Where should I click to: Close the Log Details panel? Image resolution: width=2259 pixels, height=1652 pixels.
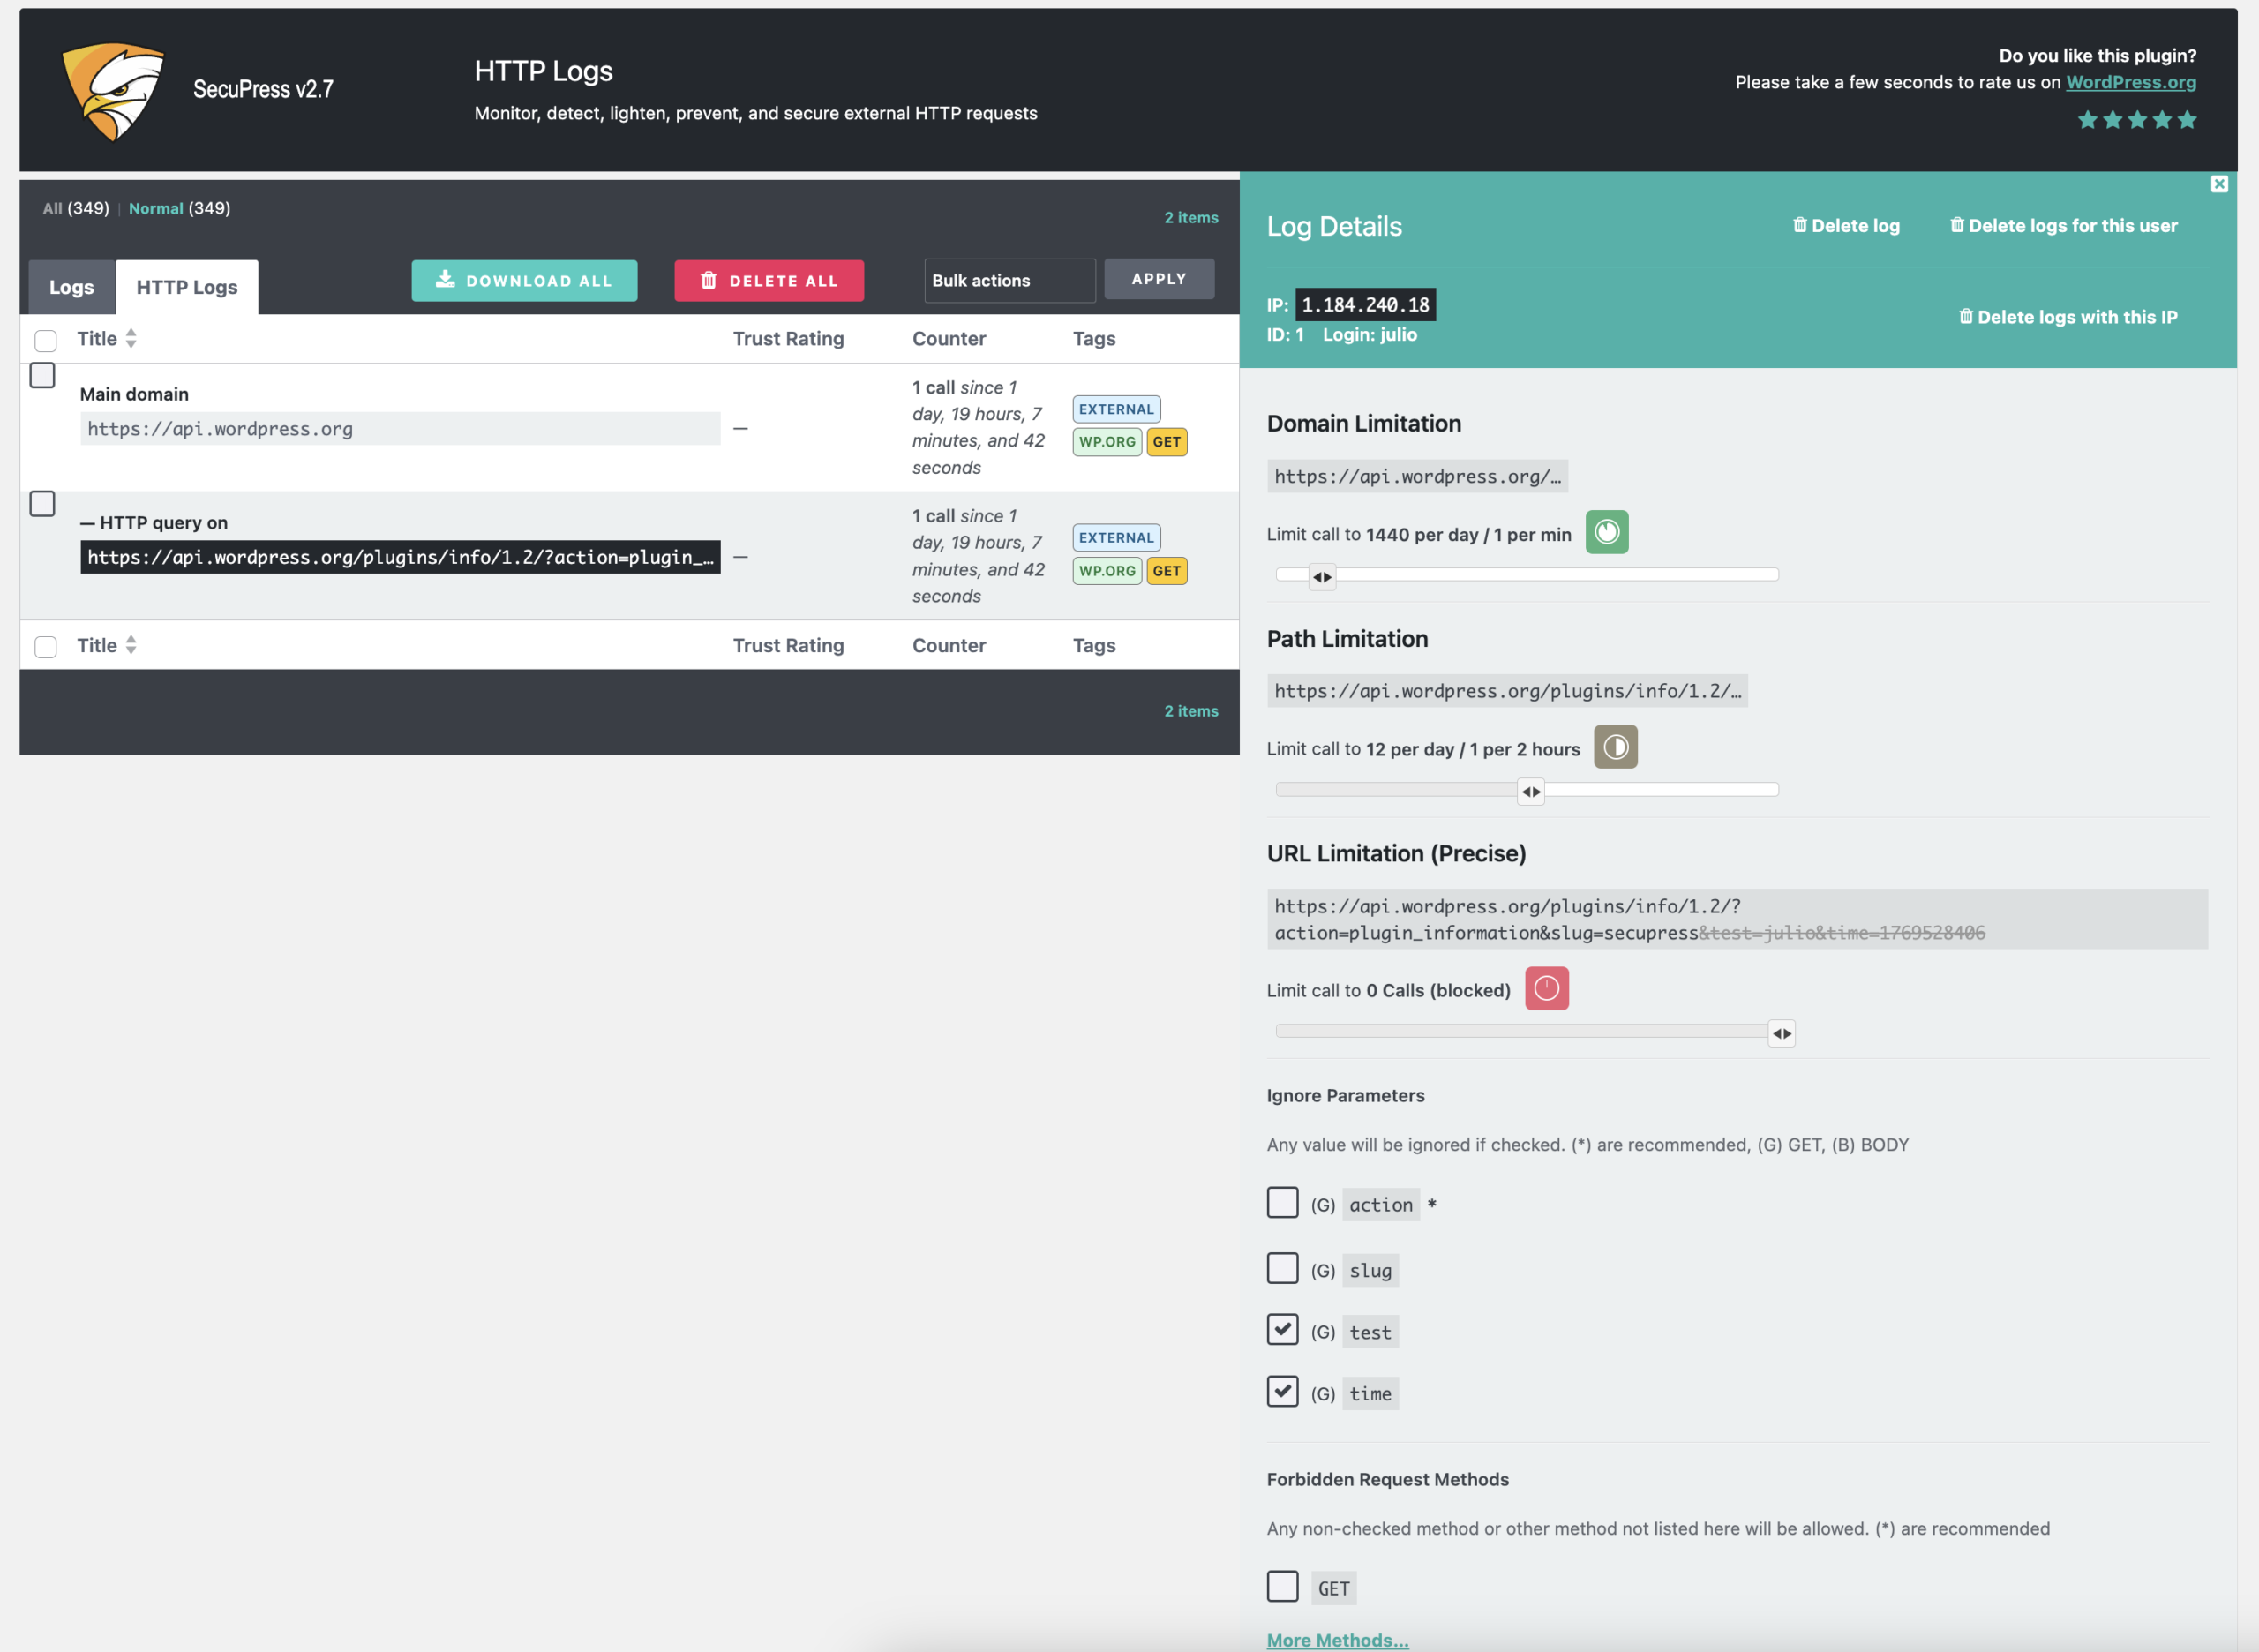(x=2218, y=184)
